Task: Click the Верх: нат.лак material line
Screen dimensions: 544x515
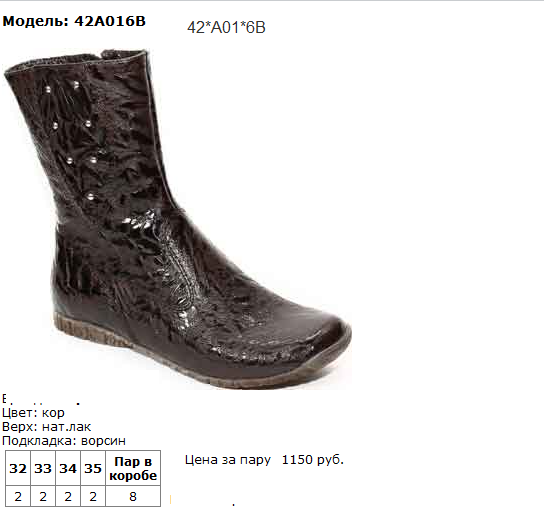Action: pyautogui.click(x=46, y=427)
